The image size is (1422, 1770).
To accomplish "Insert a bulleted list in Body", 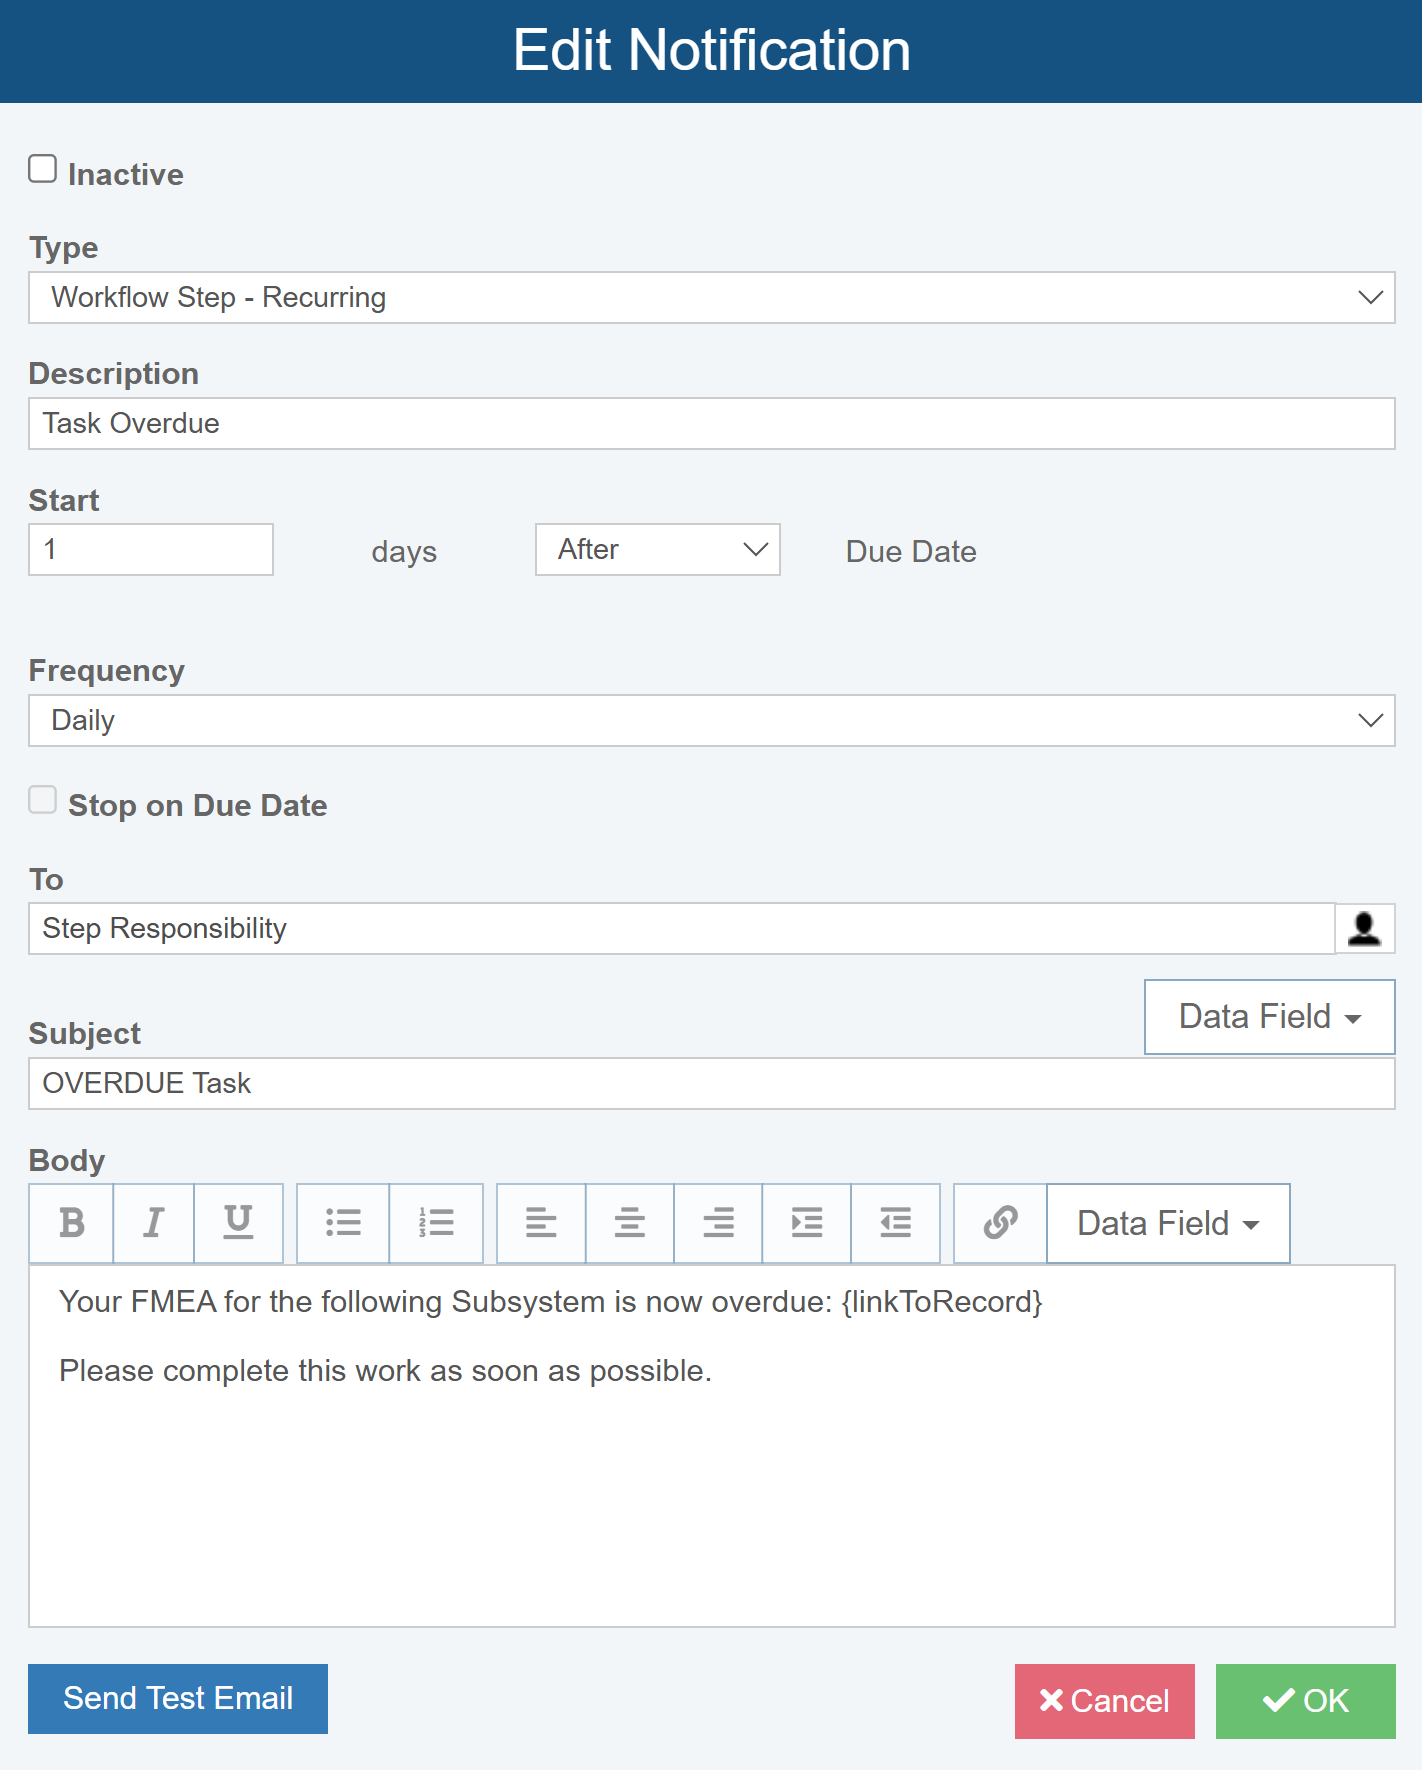I will tap(343, 1223).
